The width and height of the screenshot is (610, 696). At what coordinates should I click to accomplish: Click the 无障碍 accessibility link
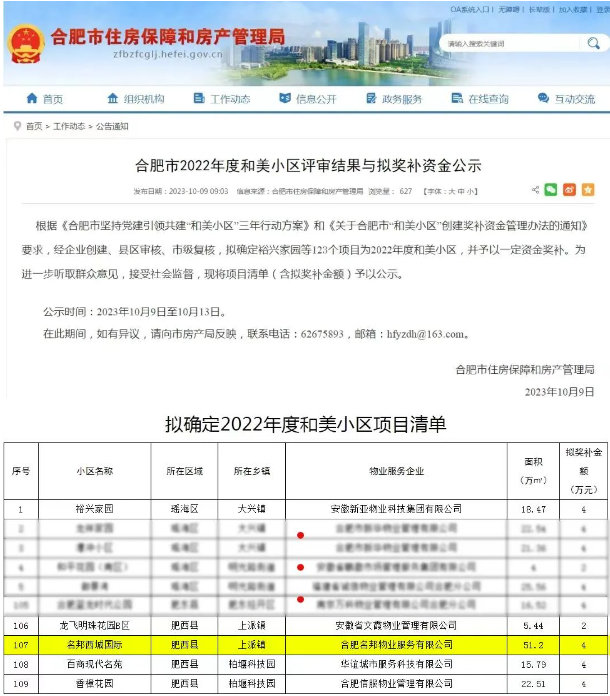pos(508,10)
